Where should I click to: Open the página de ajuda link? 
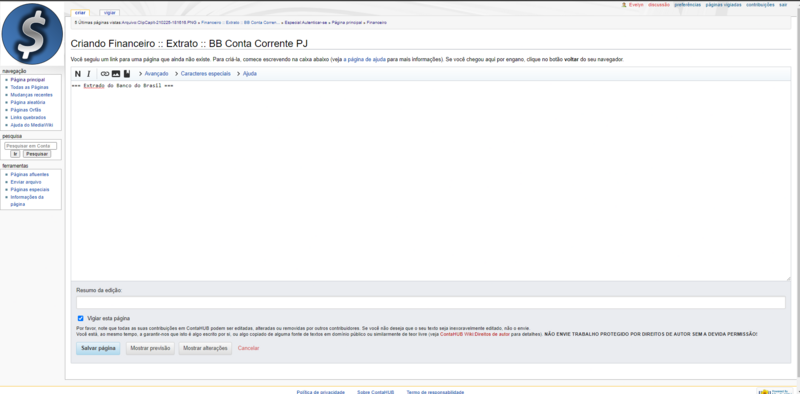point(364,60)
